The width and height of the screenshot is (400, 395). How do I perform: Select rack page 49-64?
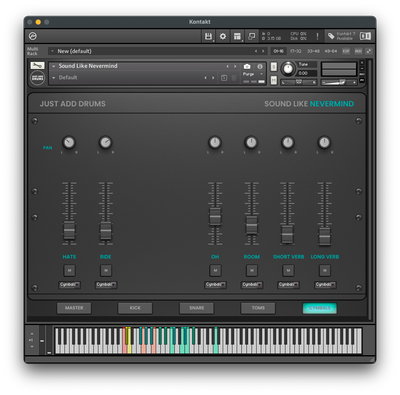331,51
